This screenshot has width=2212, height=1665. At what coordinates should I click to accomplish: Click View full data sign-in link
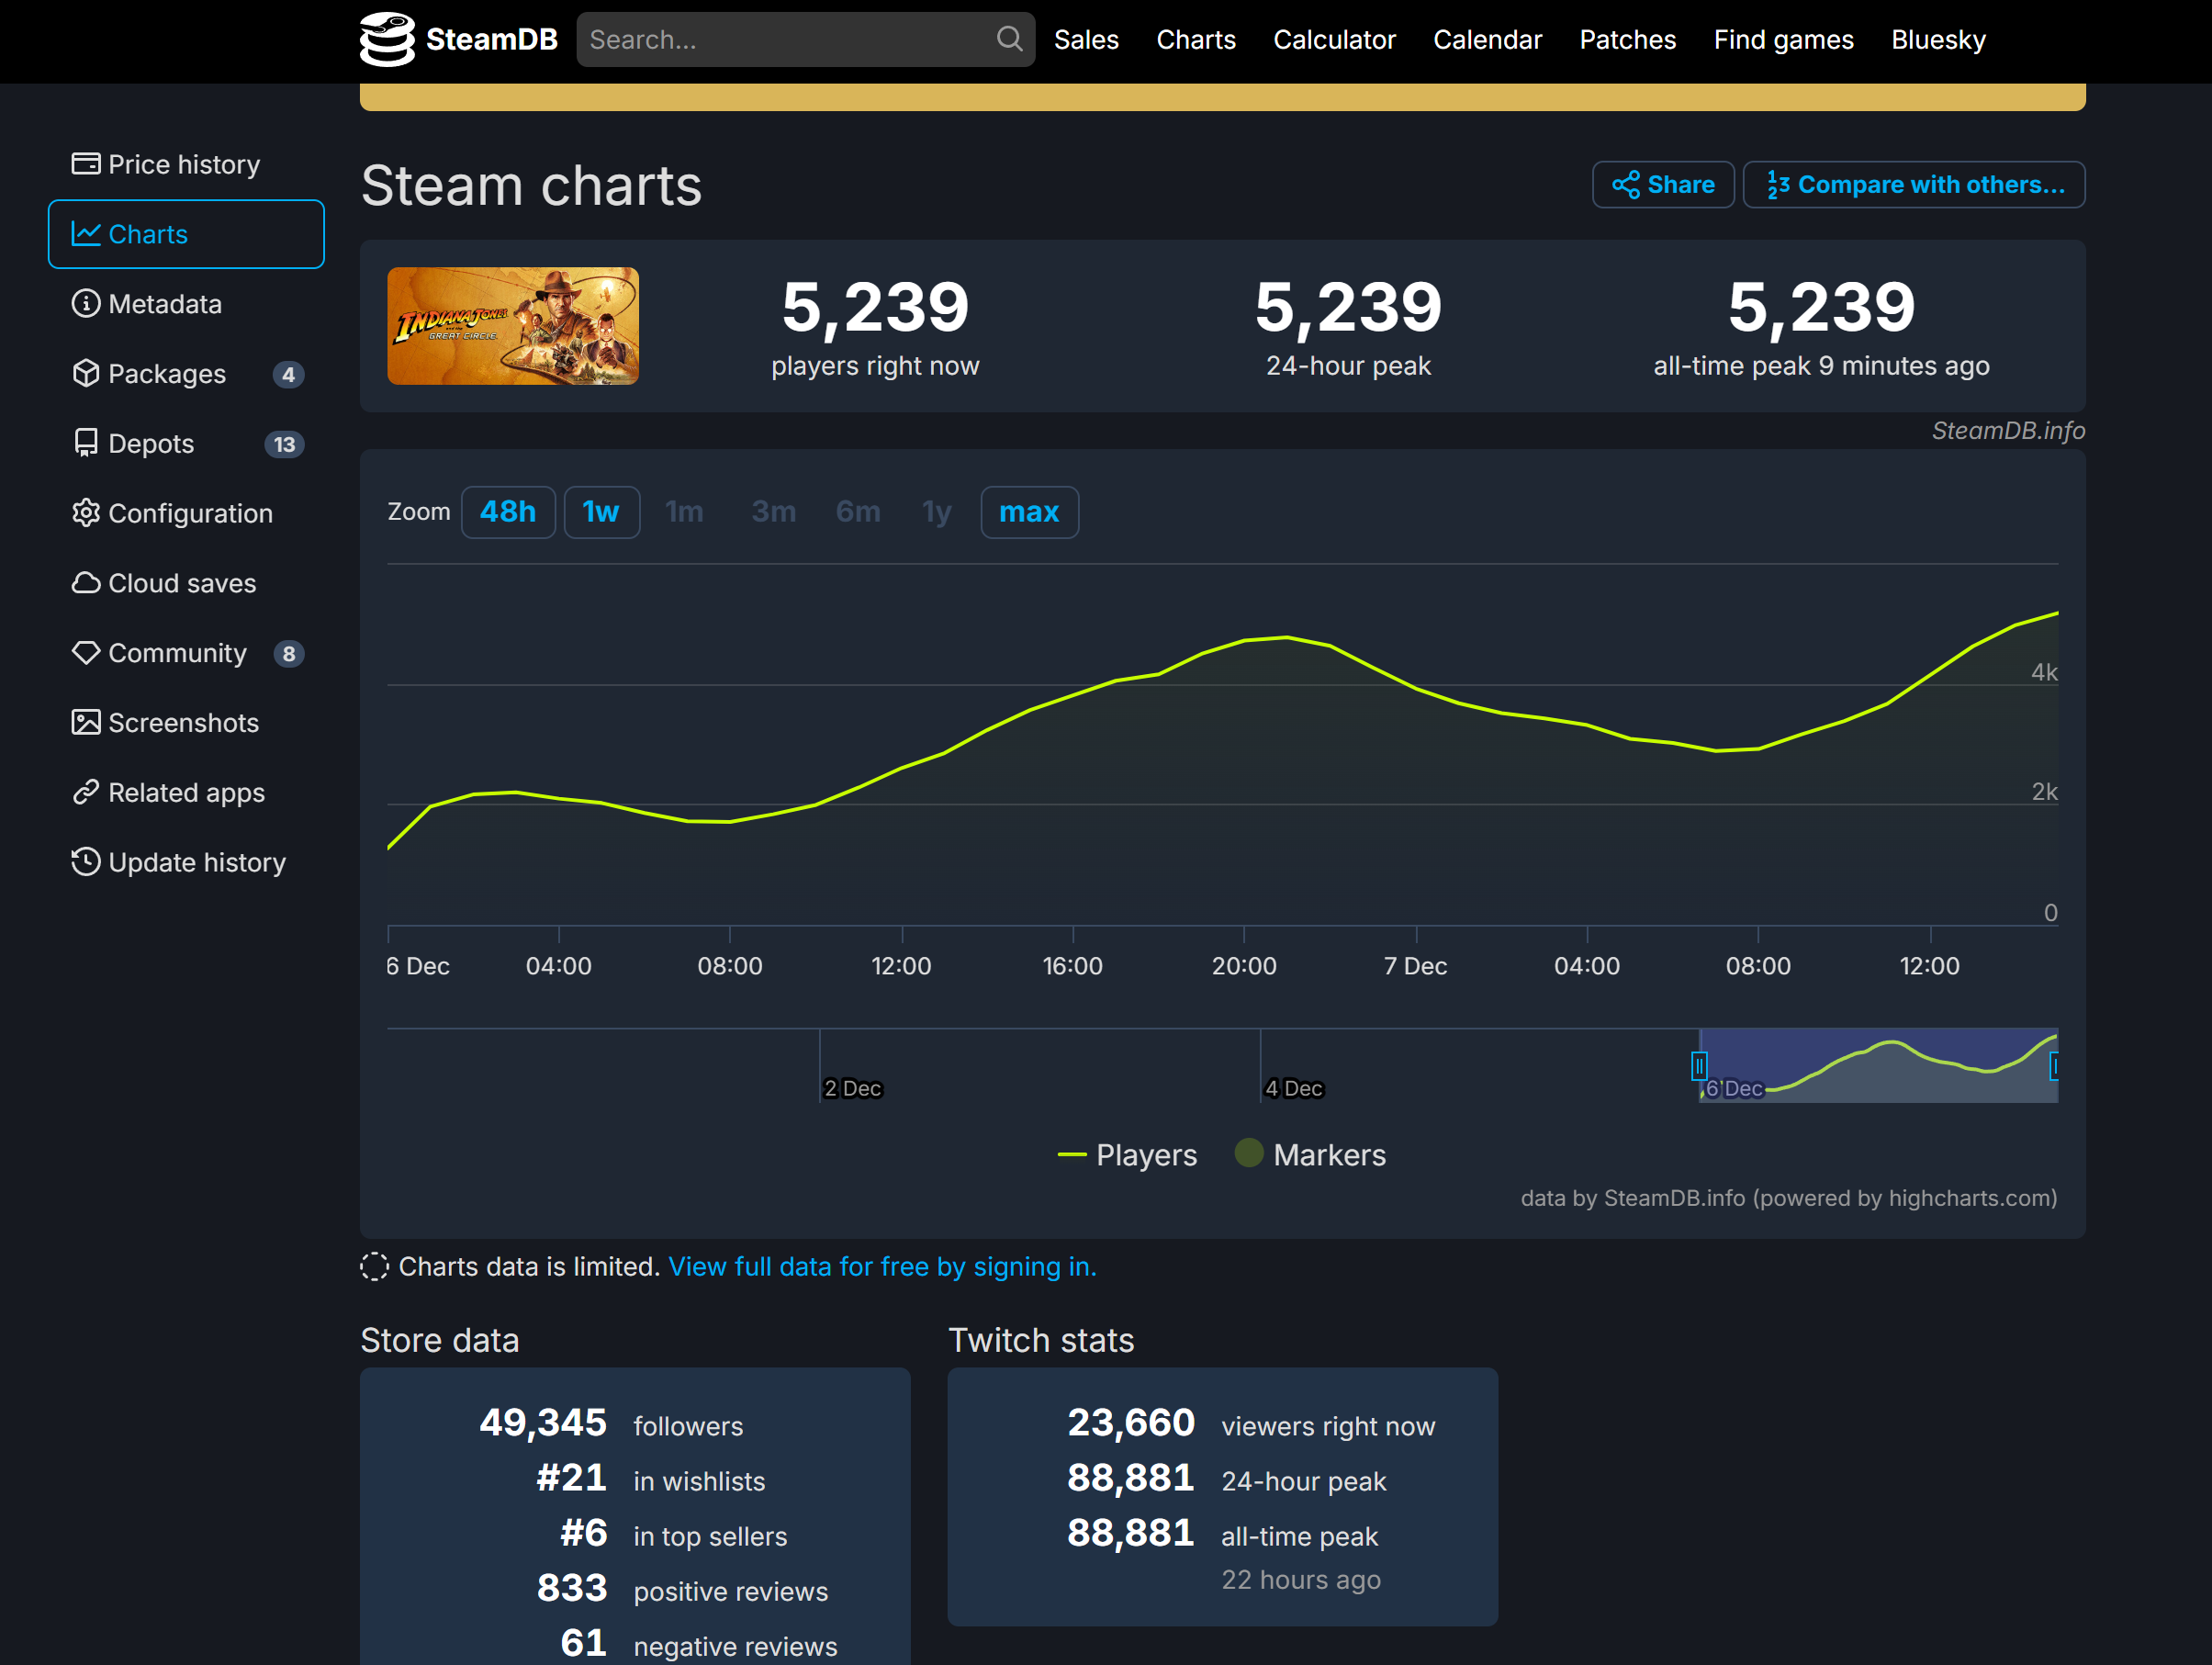(x=882, y=1266)
